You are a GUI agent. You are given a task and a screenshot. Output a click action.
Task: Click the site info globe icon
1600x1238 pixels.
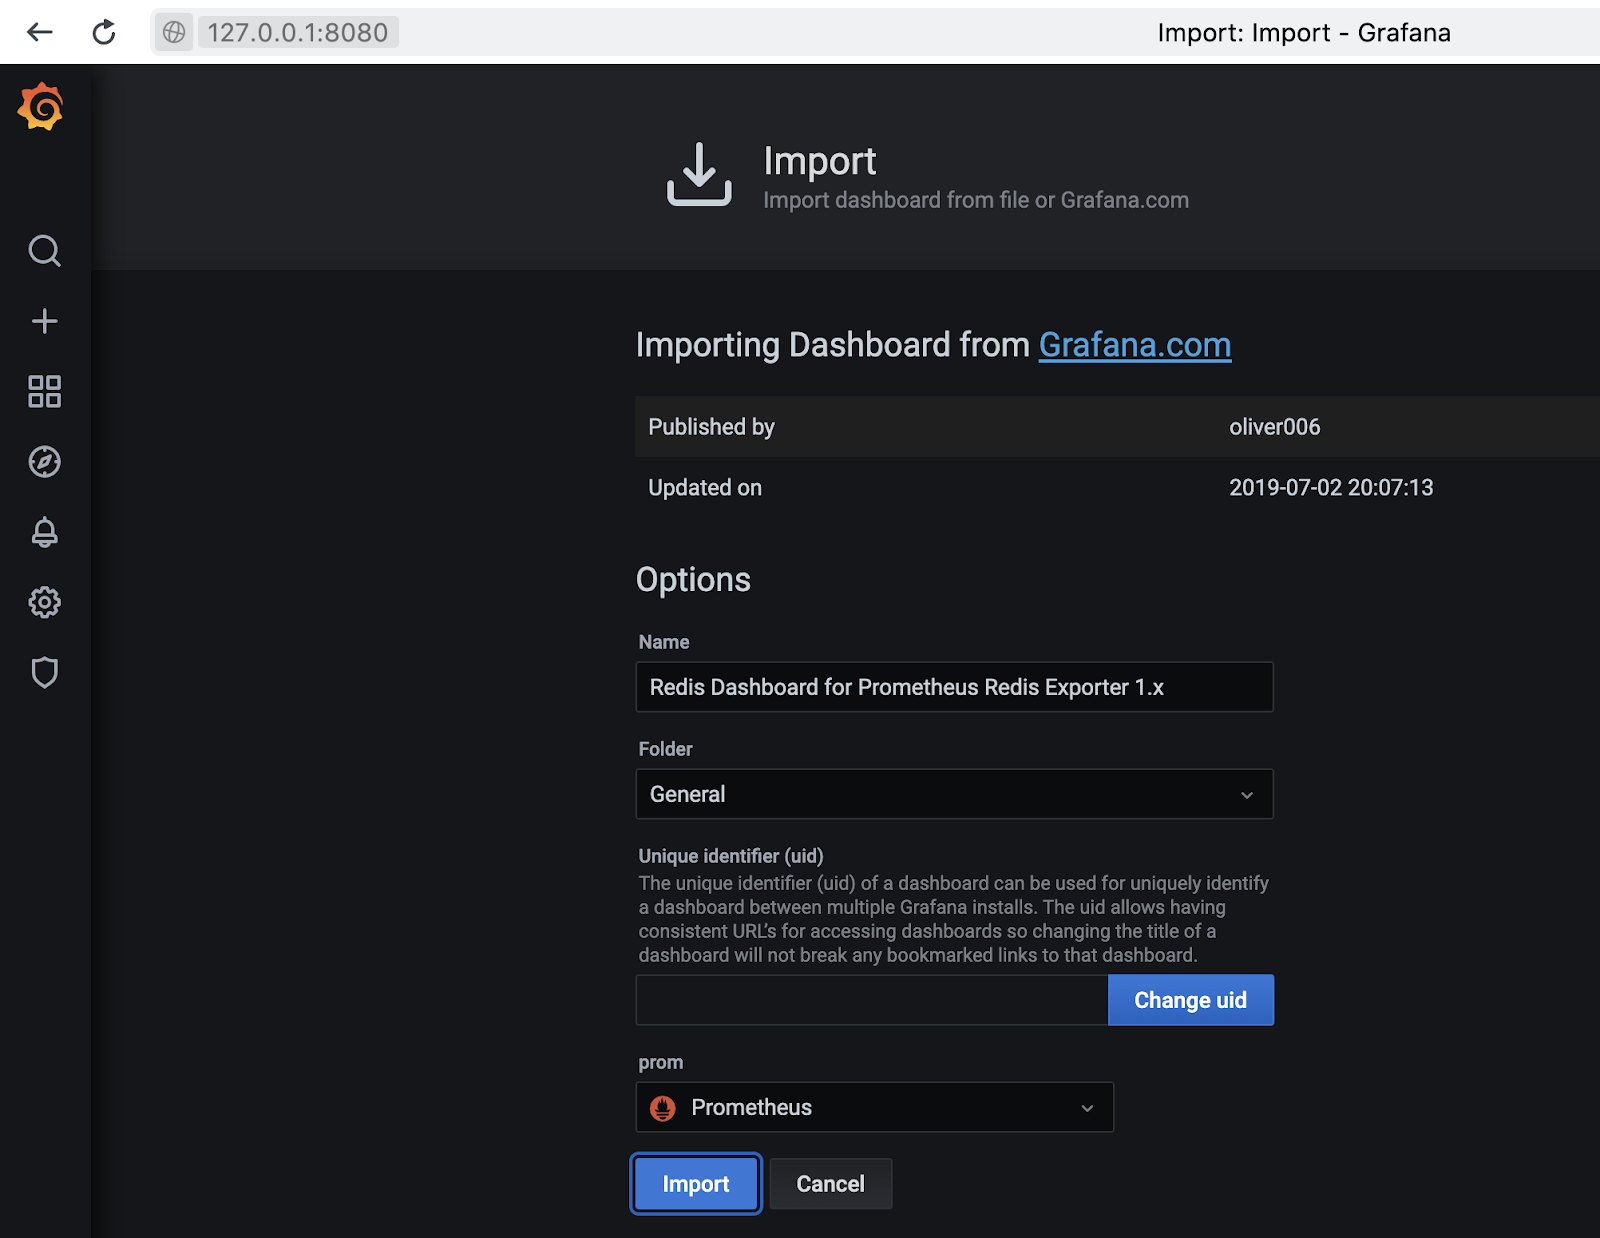coord(174,32)
